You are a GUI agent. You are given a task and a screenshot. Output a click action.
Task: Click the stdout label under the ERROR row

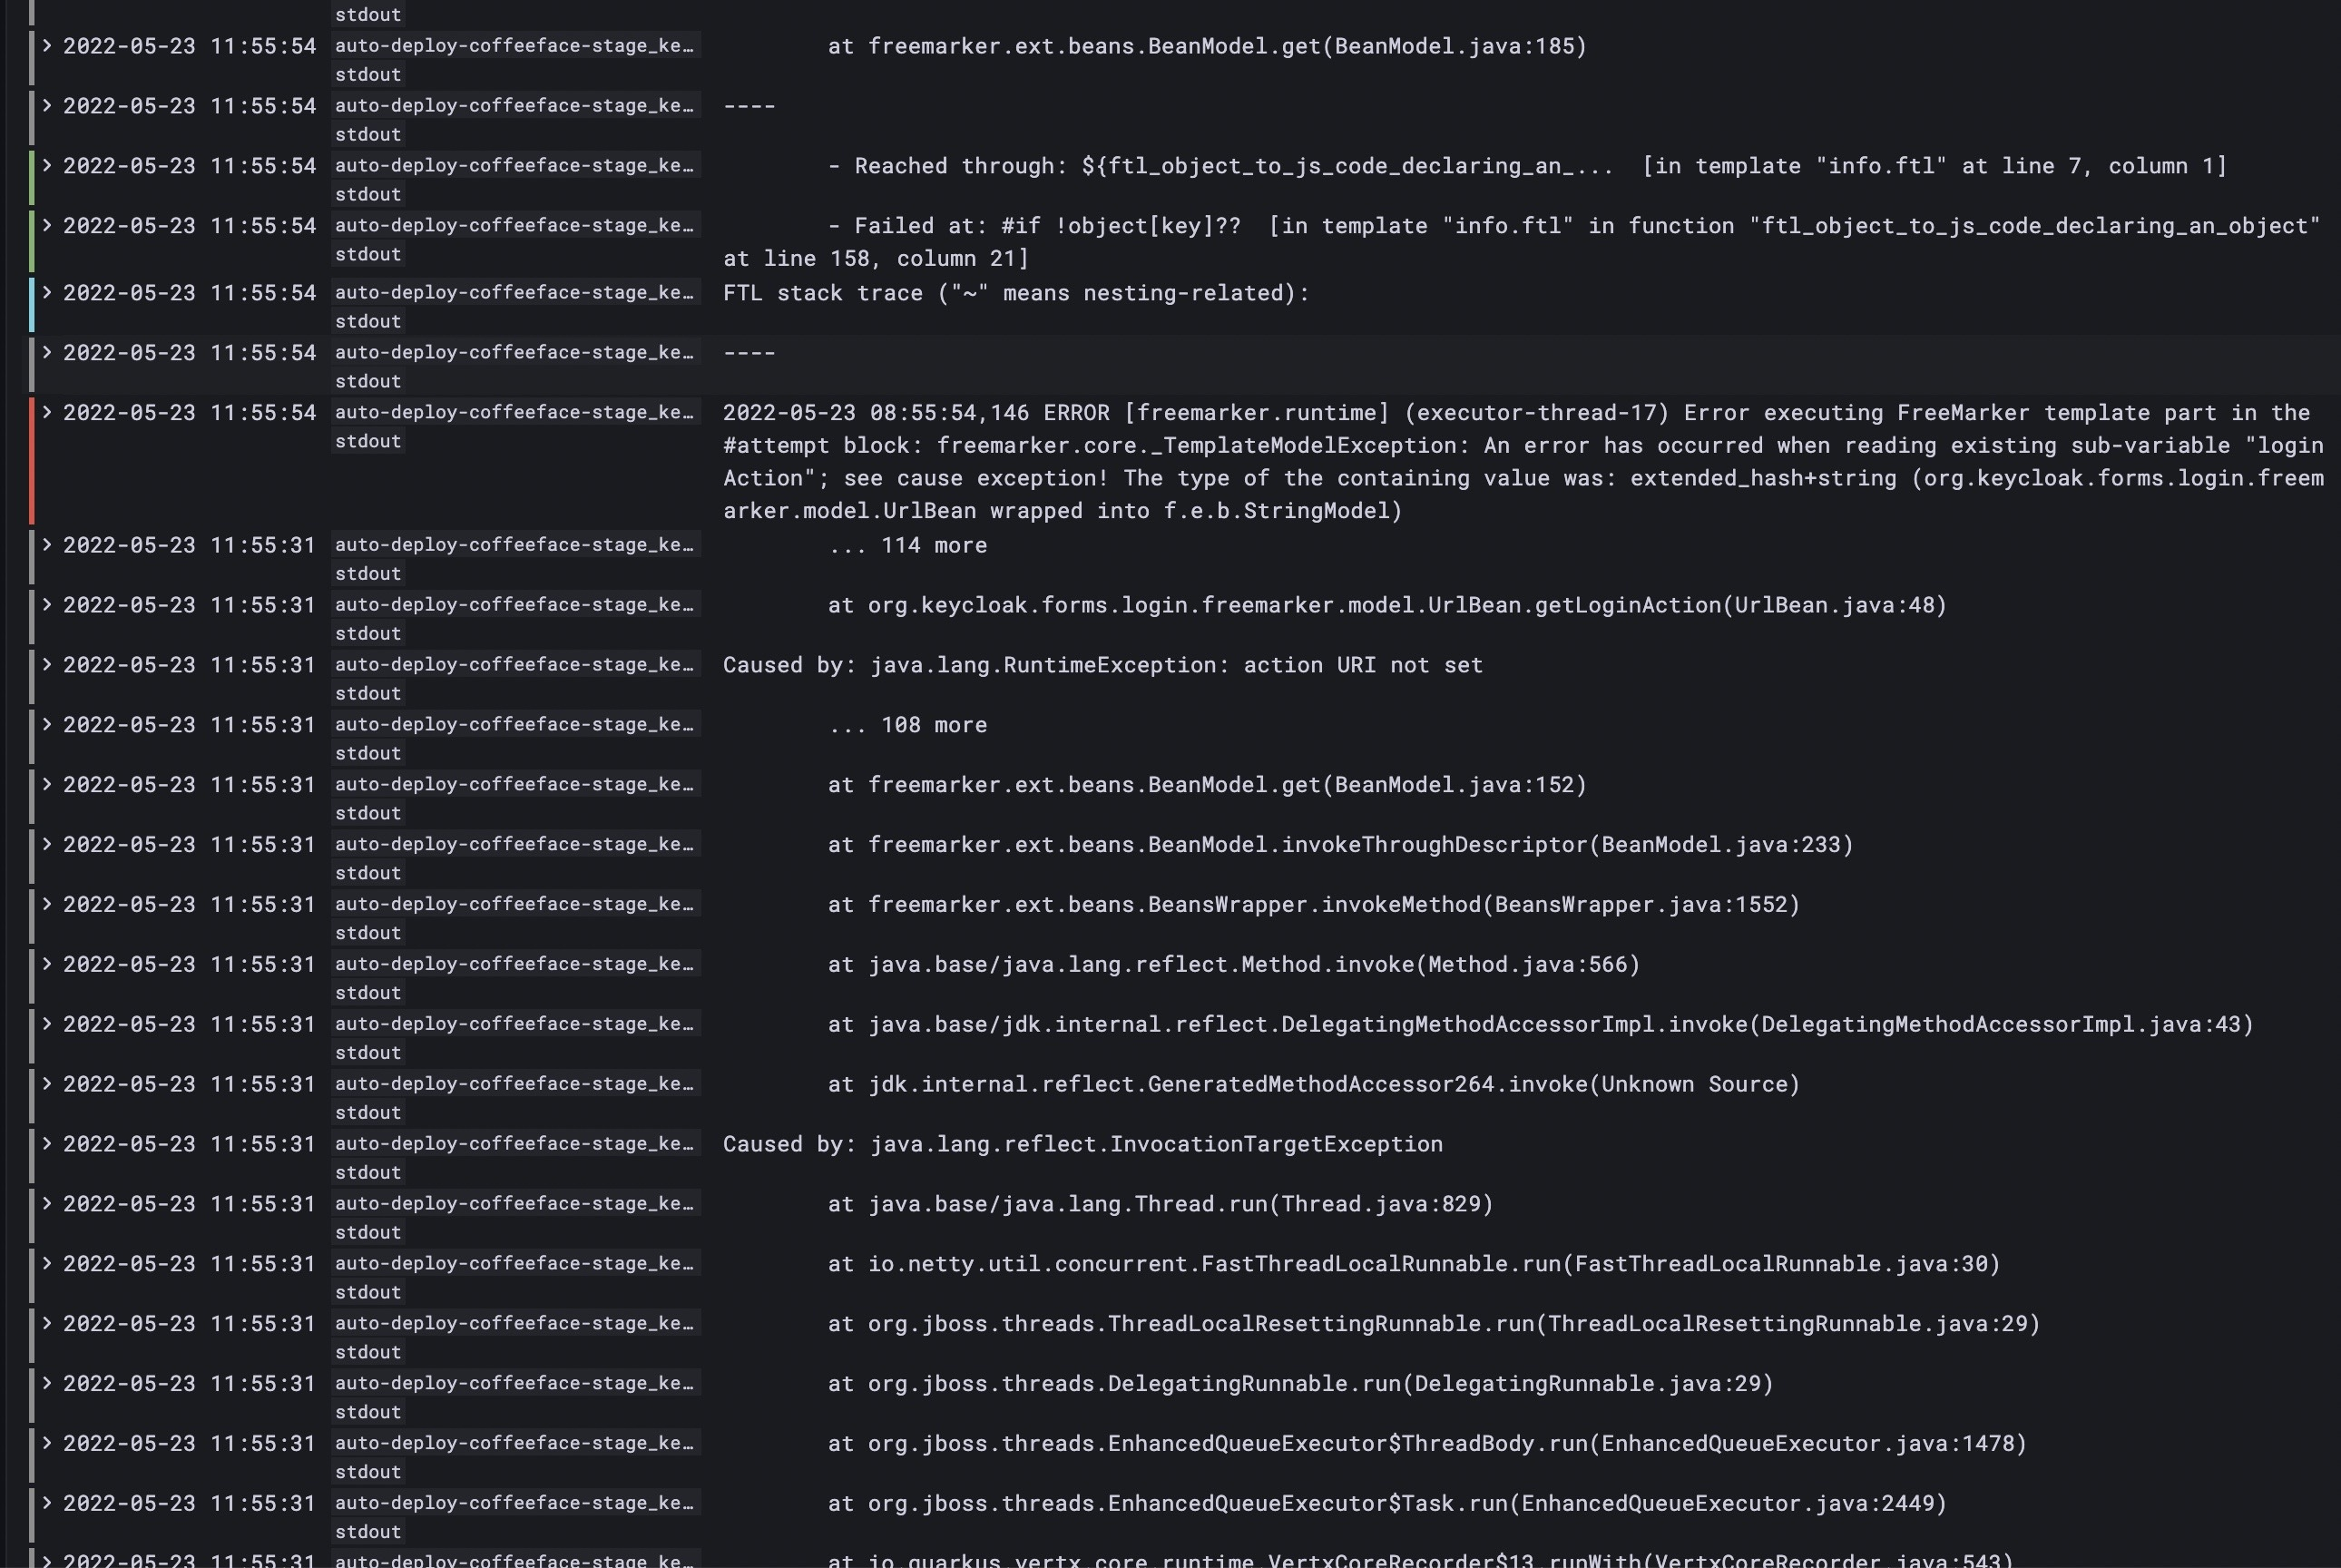368,441
